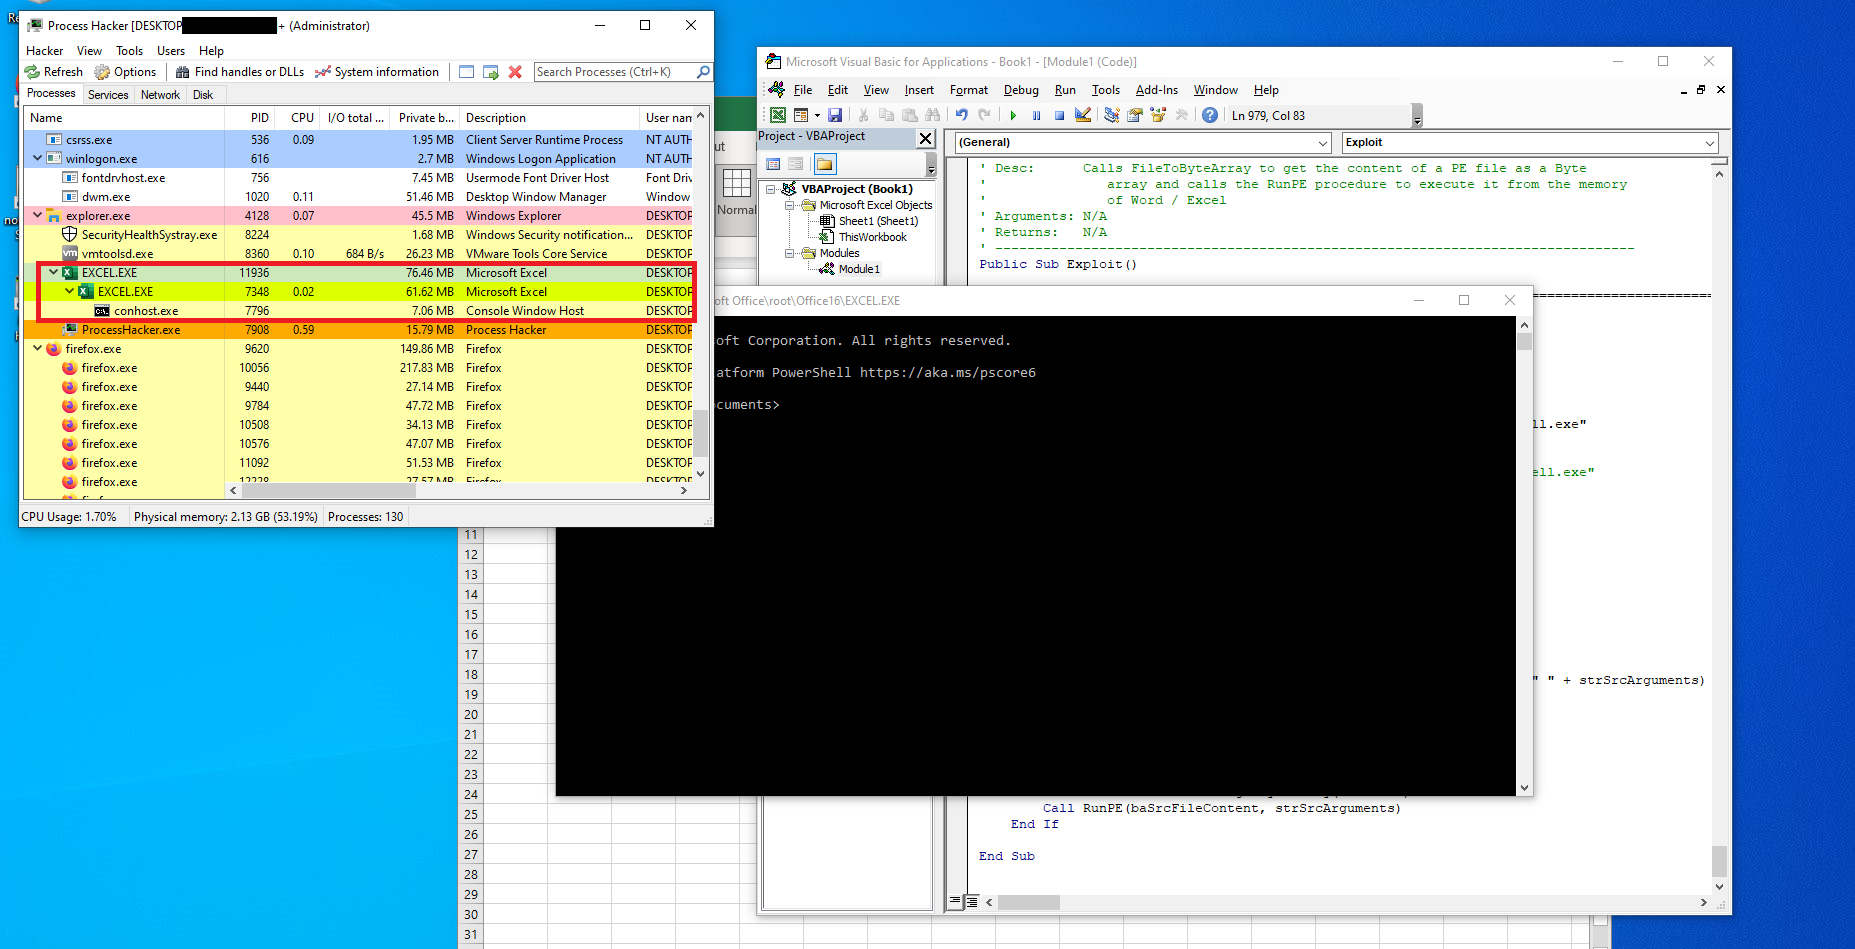Click the Paste icon in VBA toolbar
The height and width of the screenshot is (949, 1855).
(x=909, y=115)
